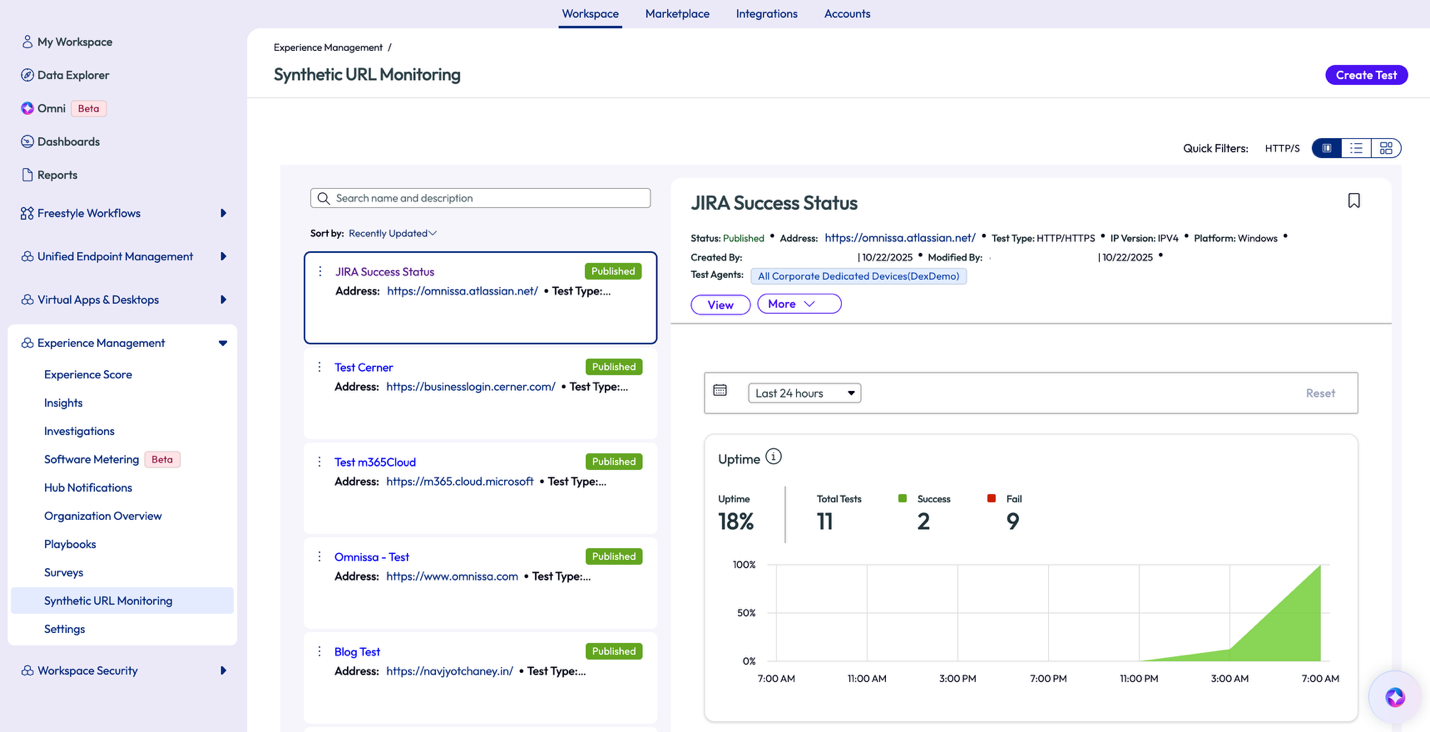Click the calendar icon beside date range
Screen dimensions: 1430x732
(x=720, y=391)
